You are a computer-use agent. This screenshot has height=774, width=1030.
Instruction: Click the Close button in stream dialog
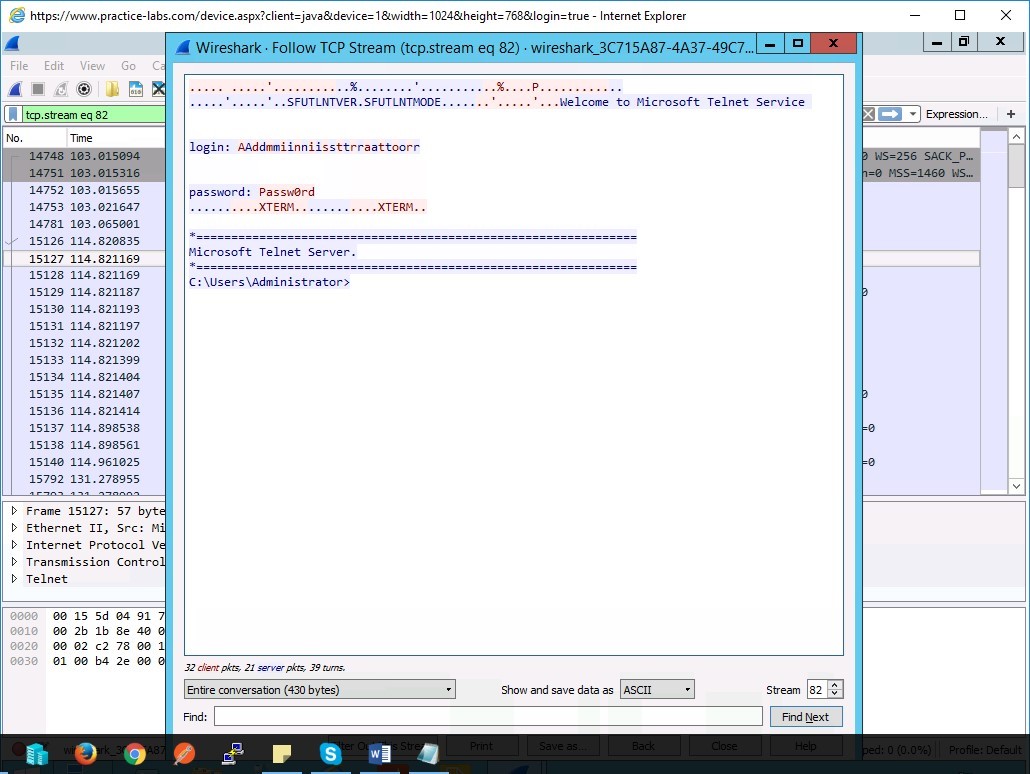pyautogui.click(x=724, y=746)
